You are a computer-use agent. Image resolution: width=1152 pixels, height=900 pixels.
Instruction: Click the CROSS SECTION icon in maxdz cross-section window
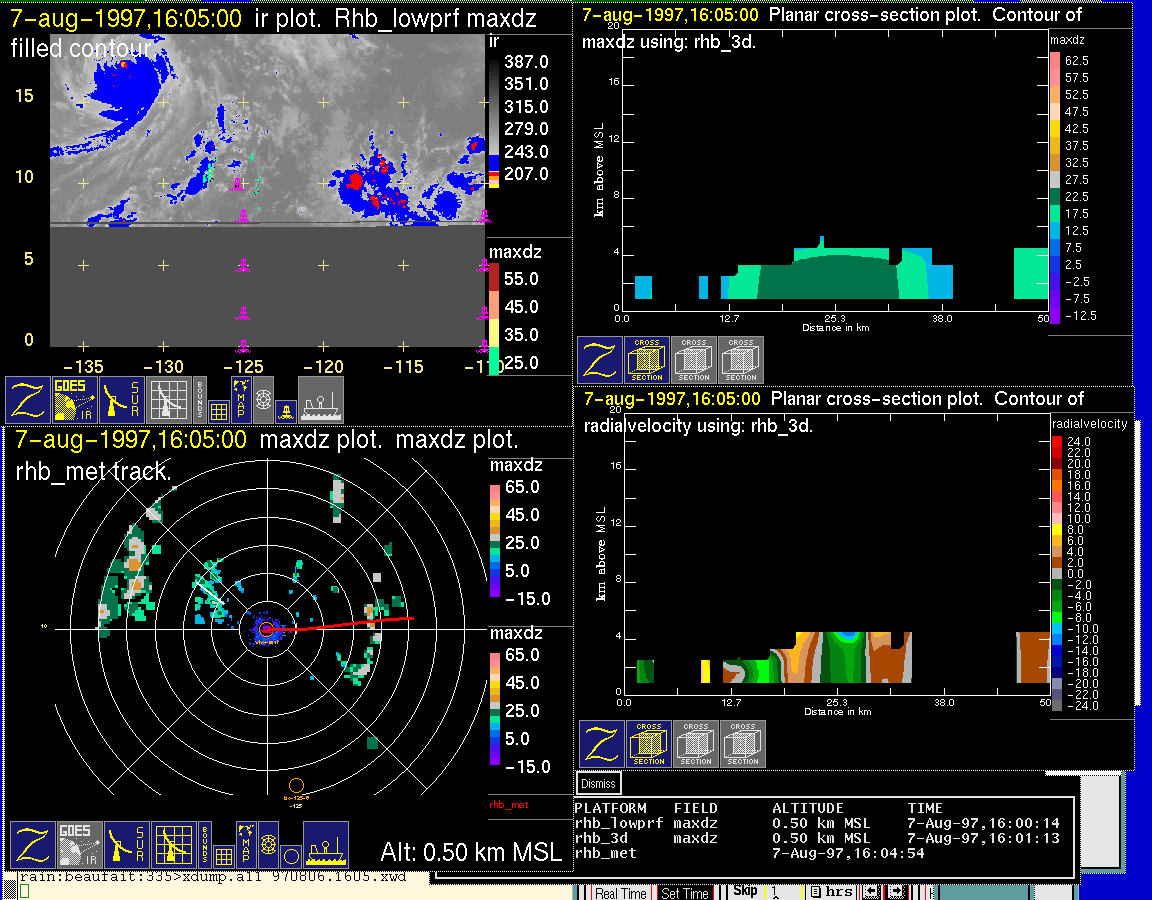(647, 360)
